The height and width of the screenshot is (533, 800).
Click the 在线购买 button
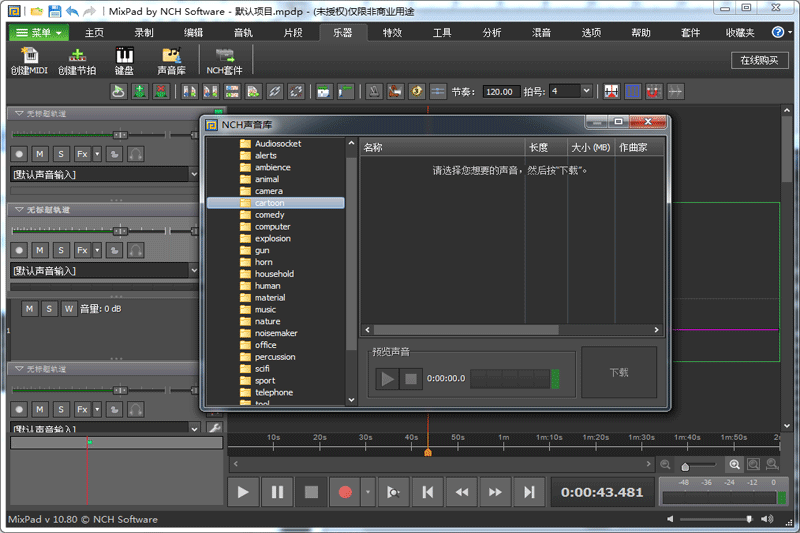[759, 60]
